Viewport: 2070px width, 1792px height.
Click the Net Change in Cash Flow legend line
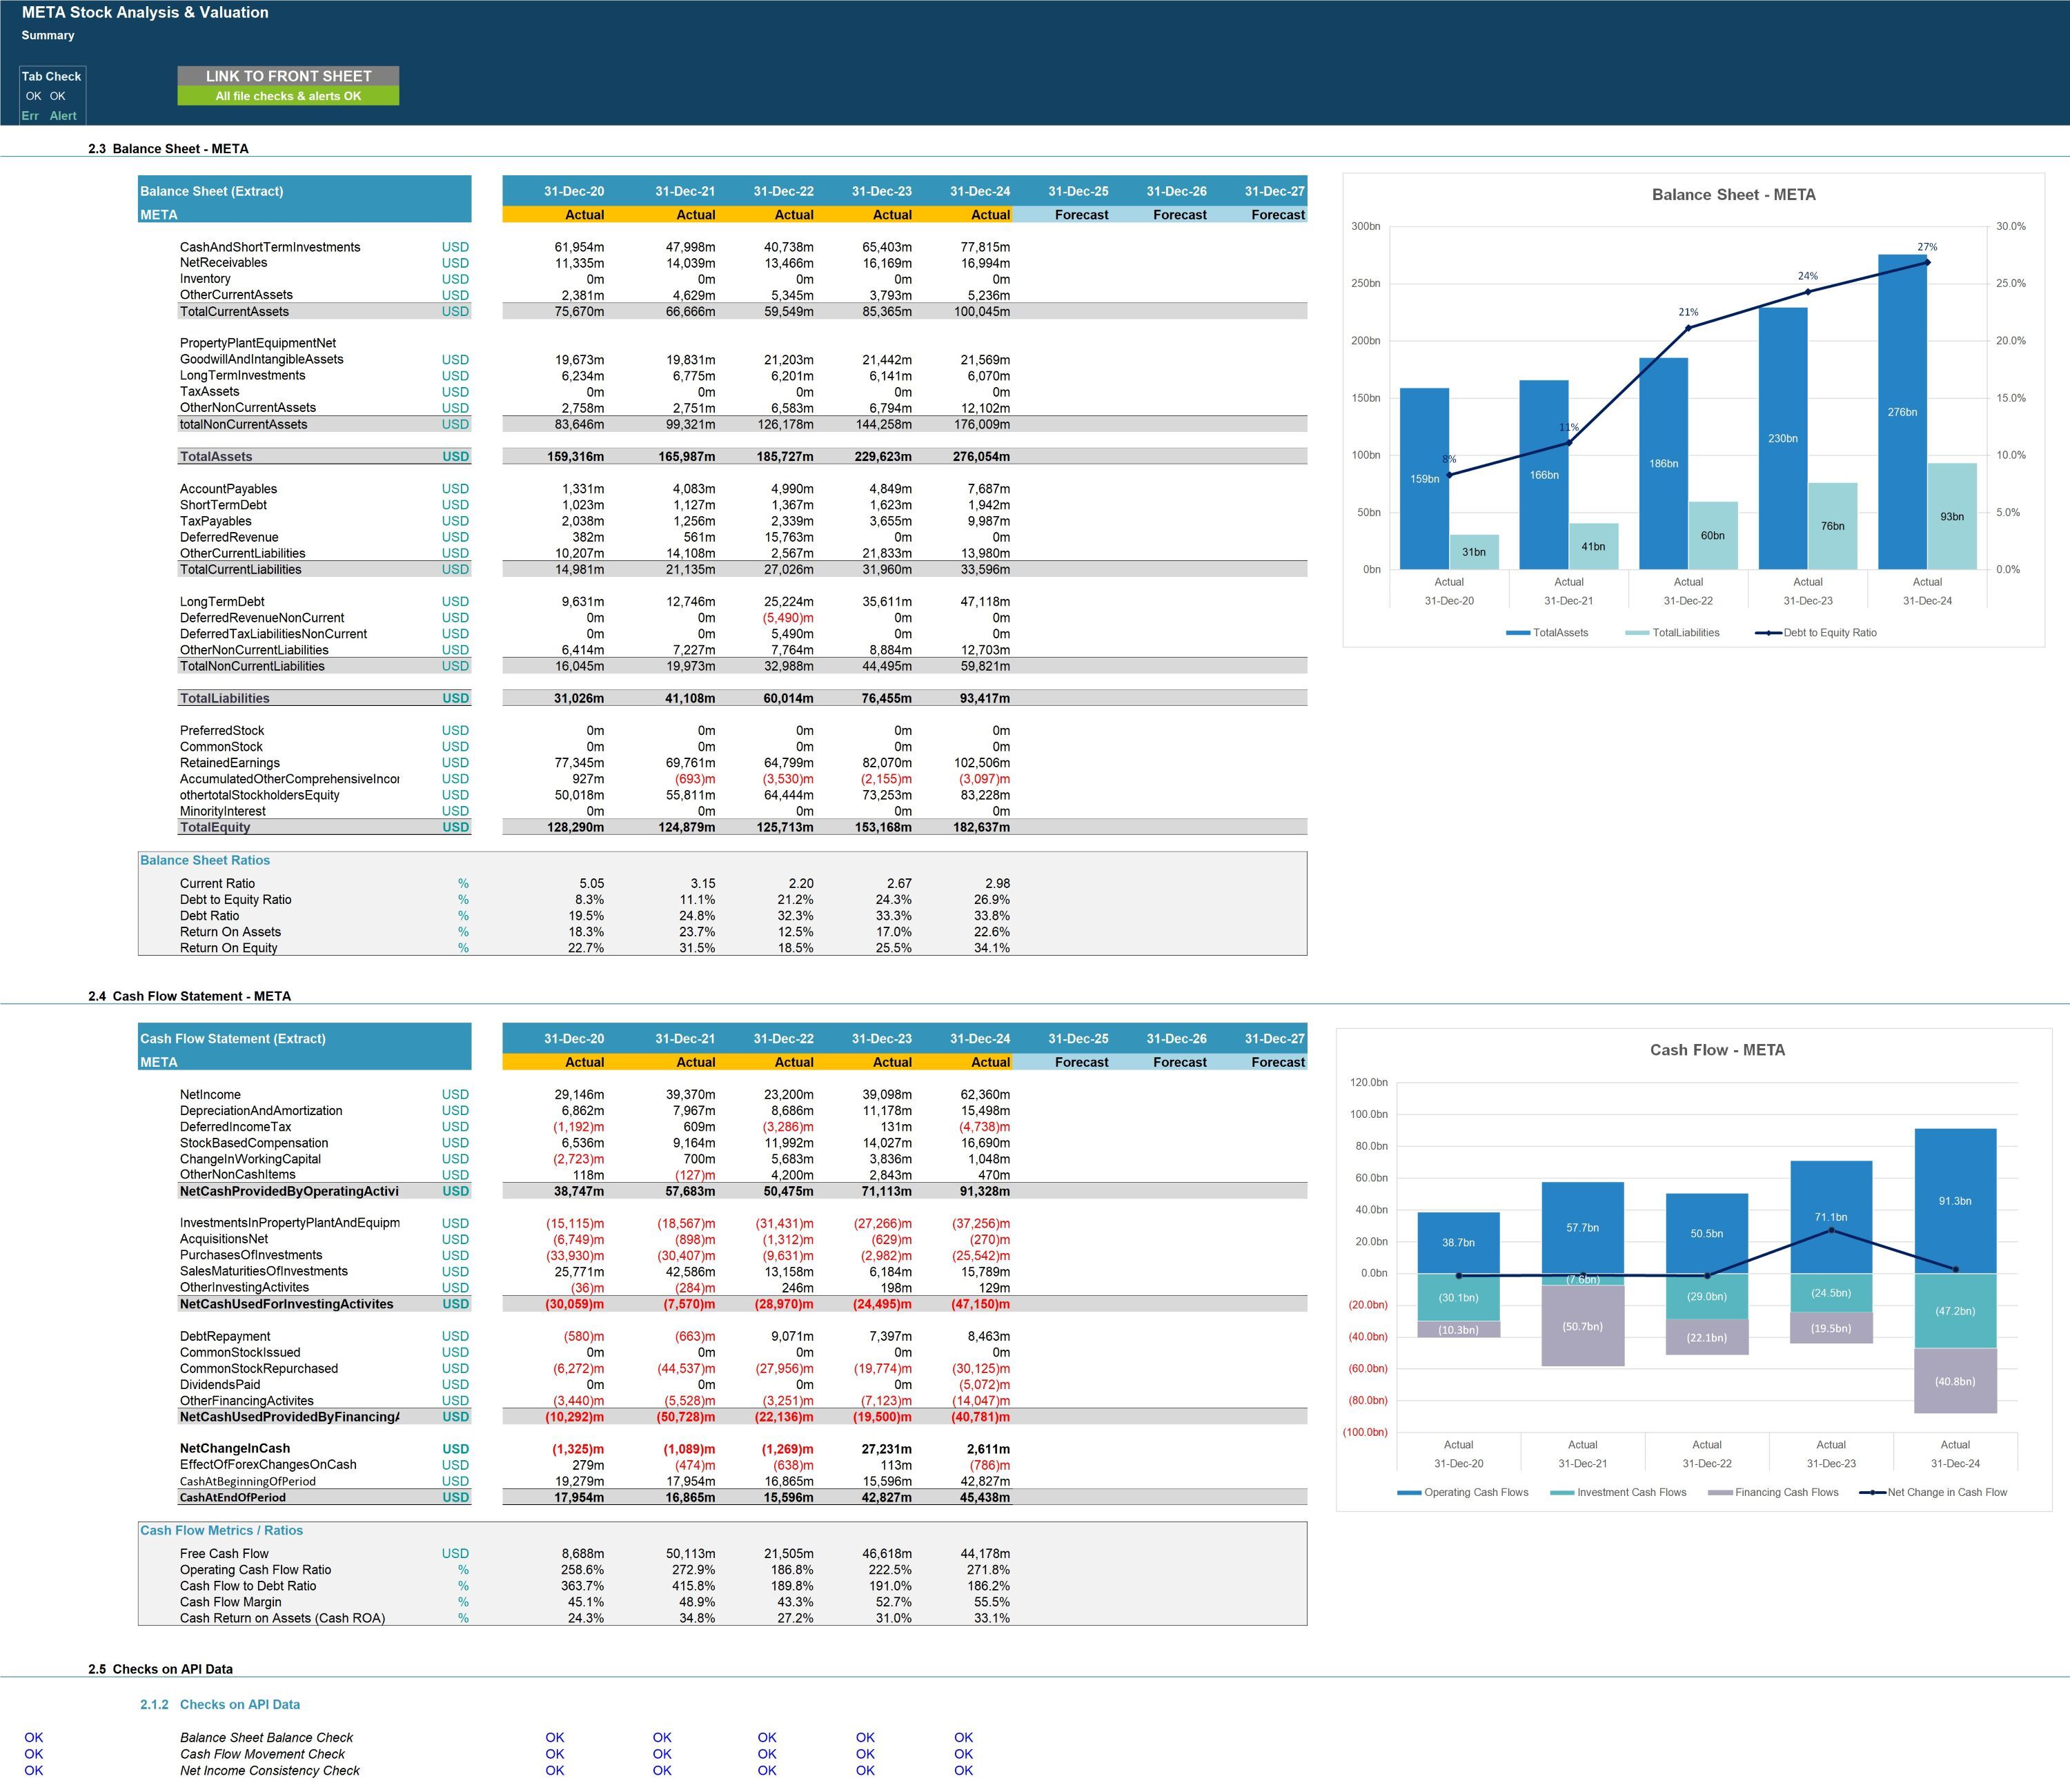[x=1872, y=1493]
